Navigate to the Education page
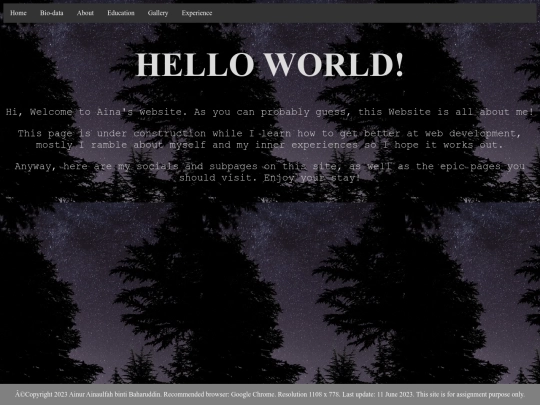540x405 pixels. click(121, 13)
